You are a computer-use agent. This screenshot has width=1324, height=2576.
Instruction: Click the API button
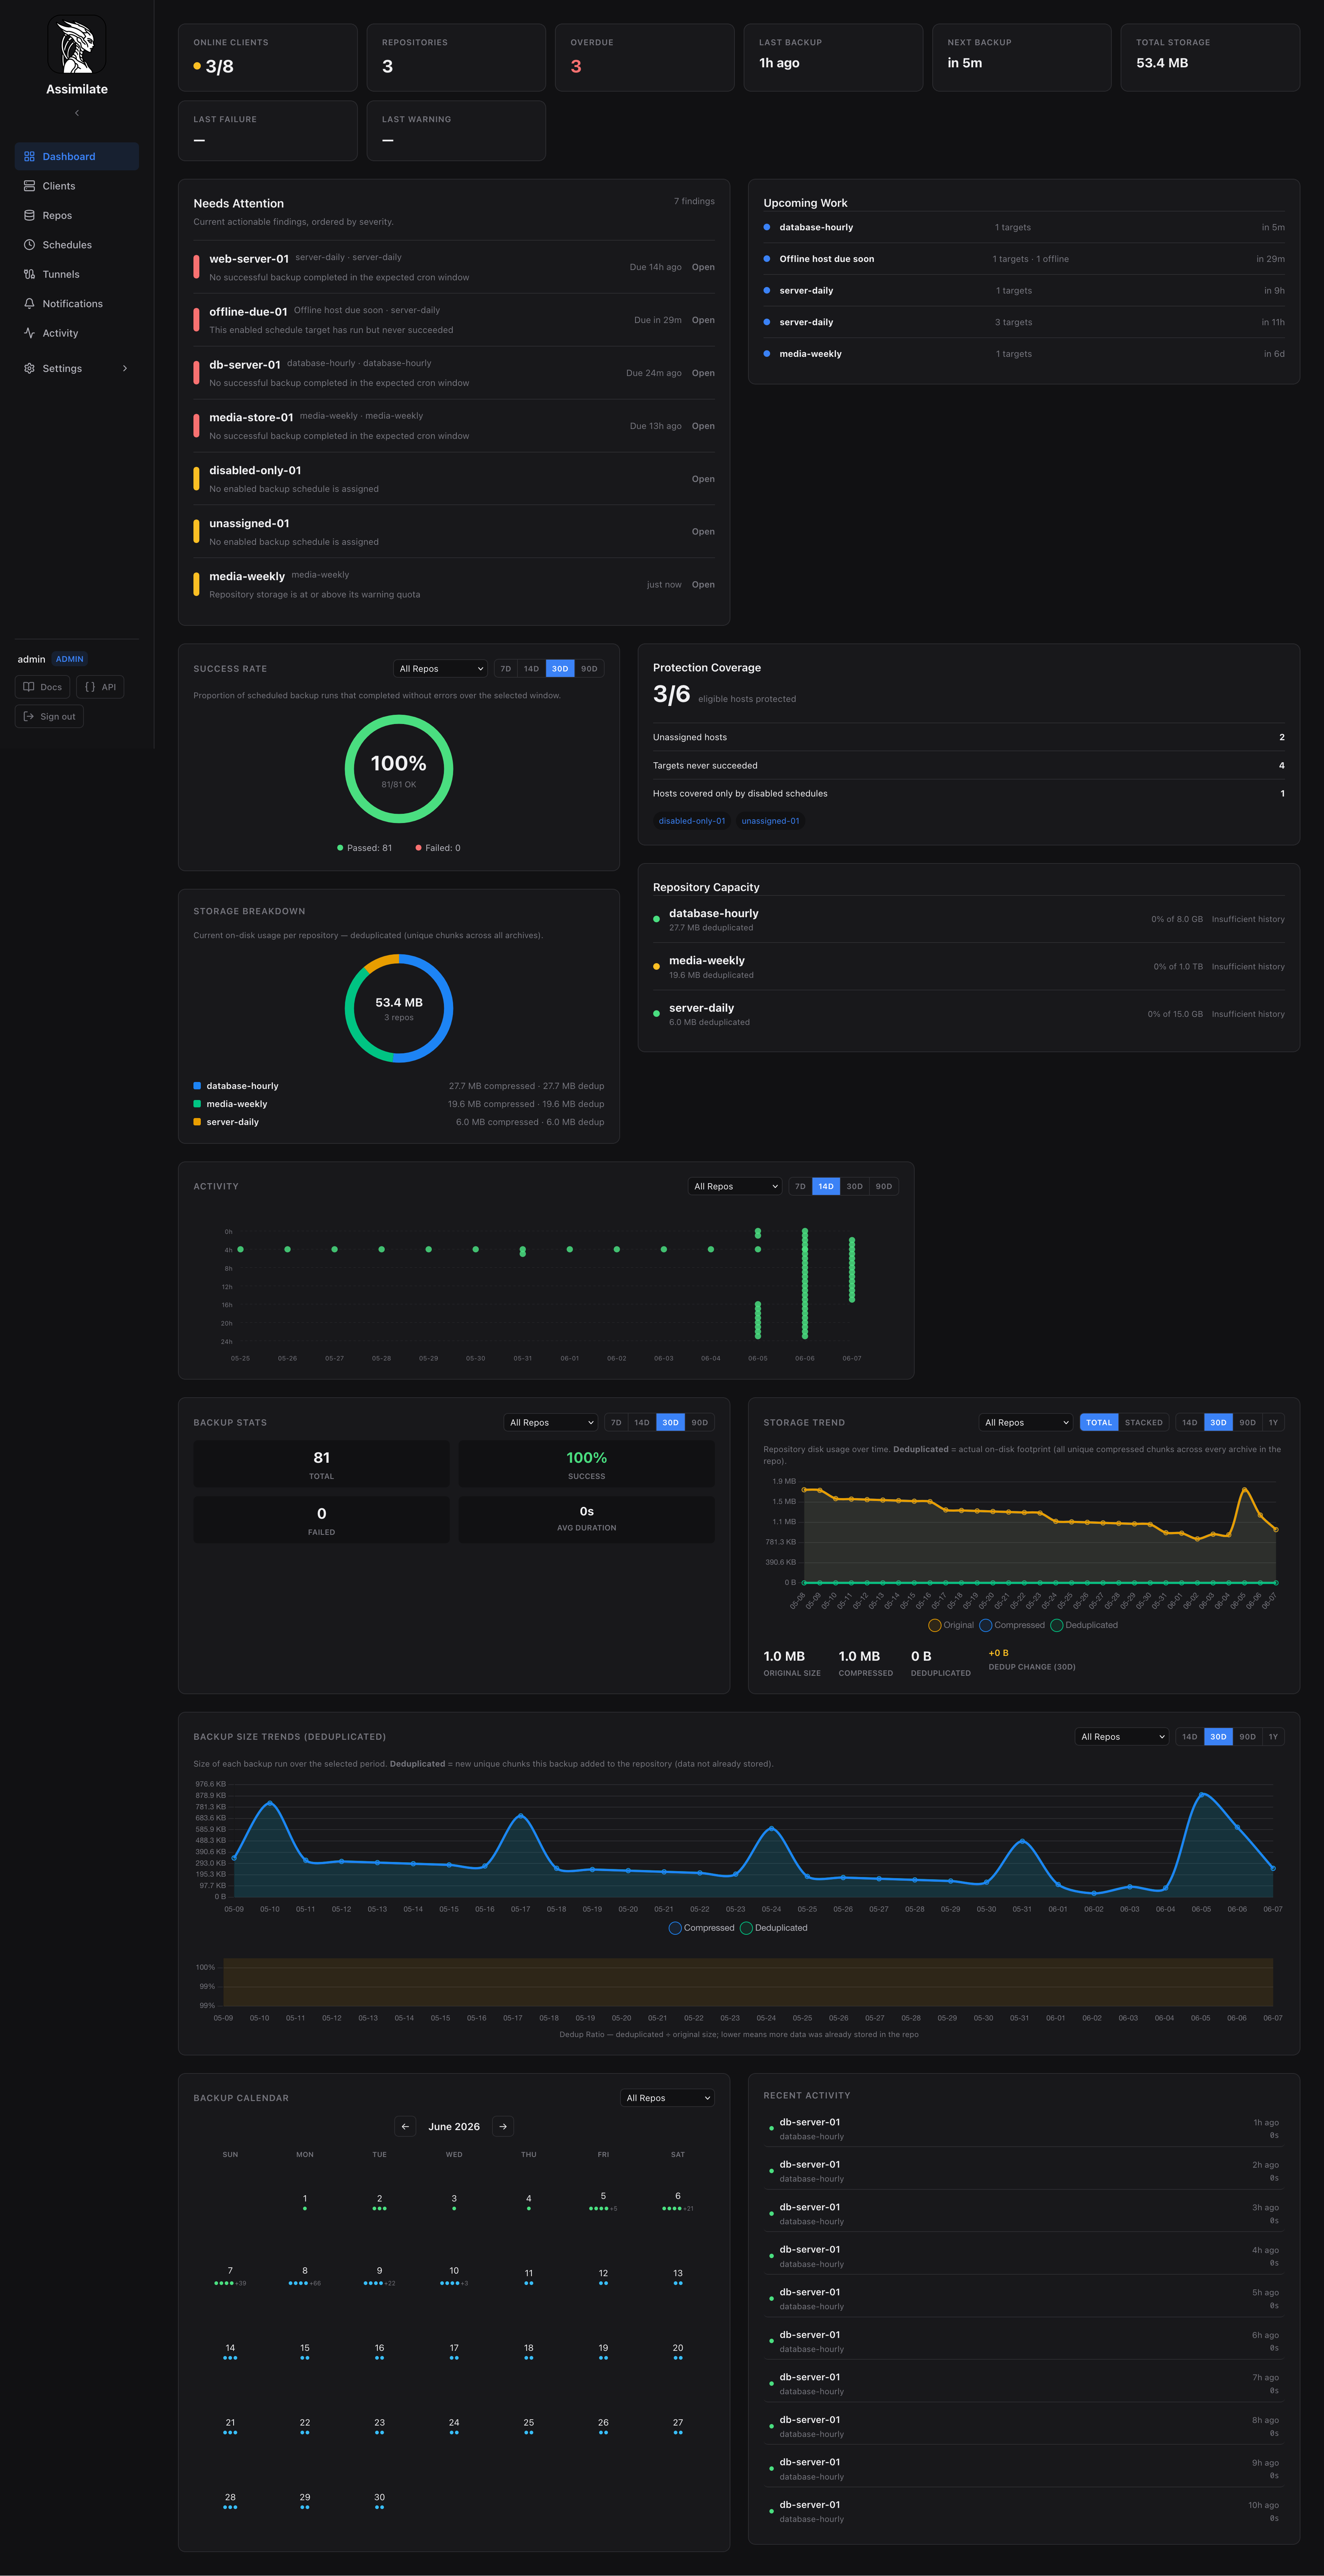[x=100, y=687]
